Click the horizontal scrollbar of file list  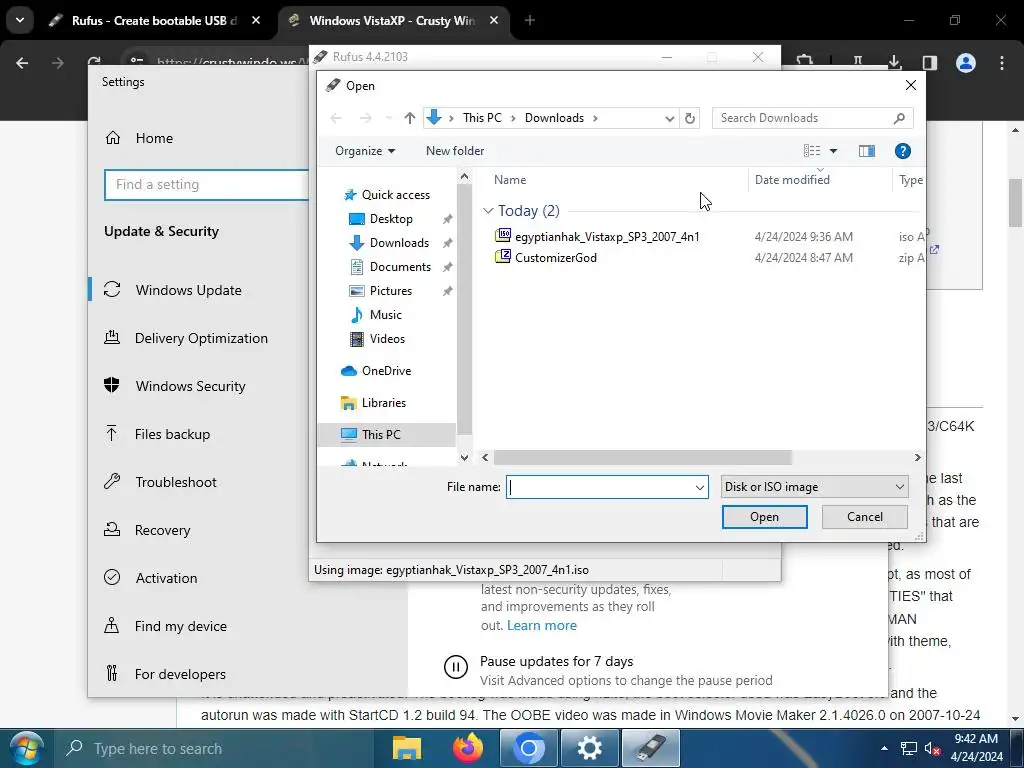click(643, 458)
